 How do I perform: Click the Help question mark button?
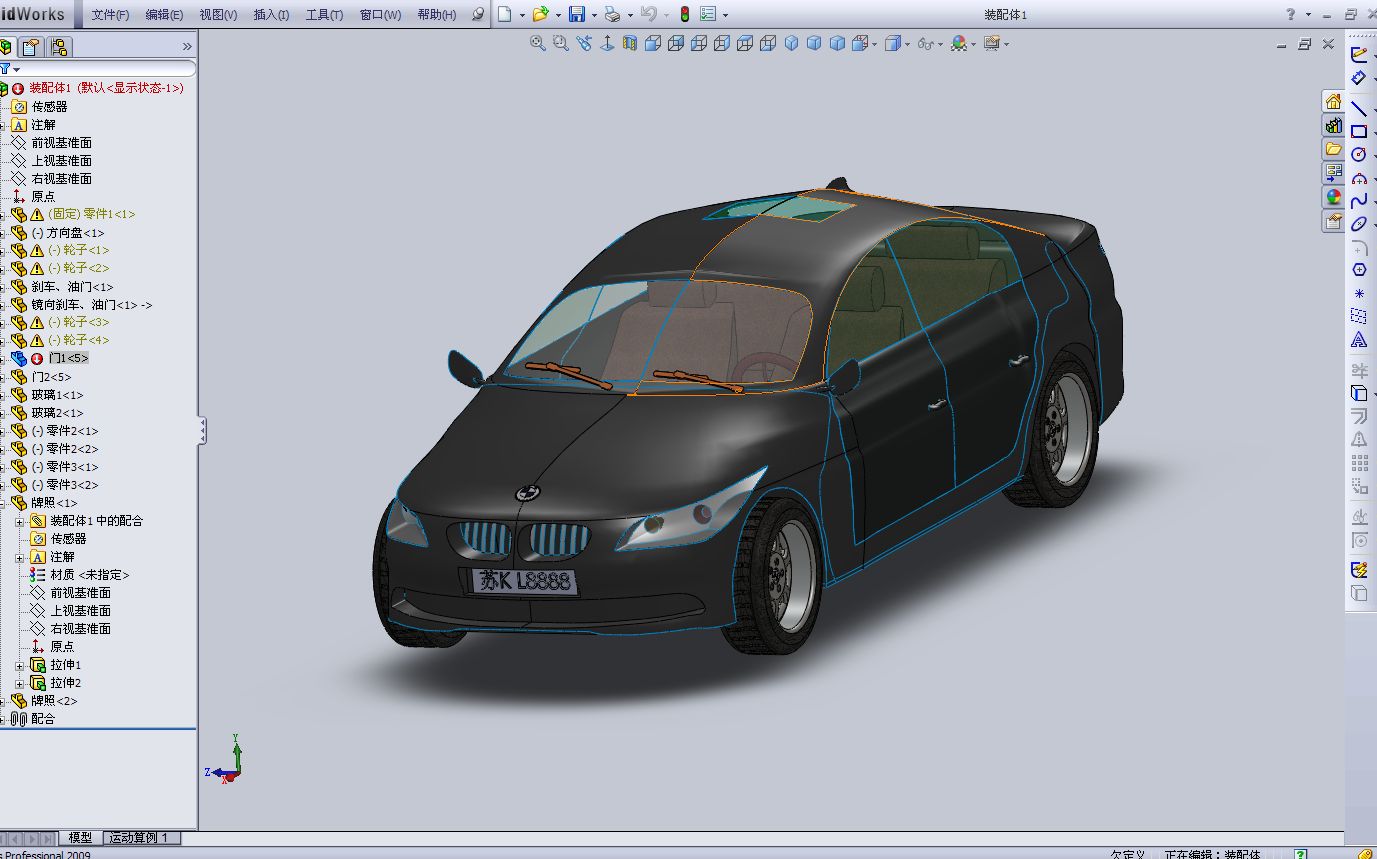coord(1290,14)
